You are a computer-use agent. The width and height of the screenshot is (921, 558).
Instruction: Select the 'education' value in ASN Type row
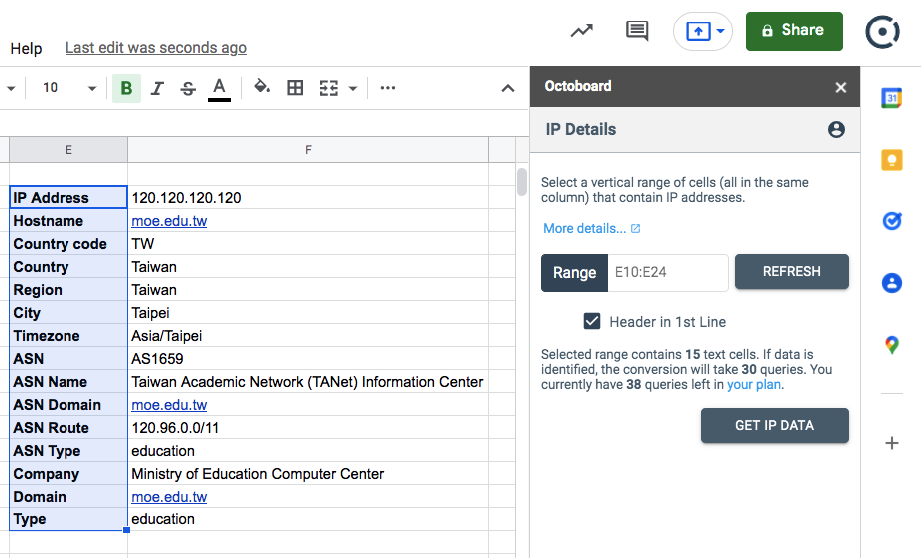(x=308, y=451)
